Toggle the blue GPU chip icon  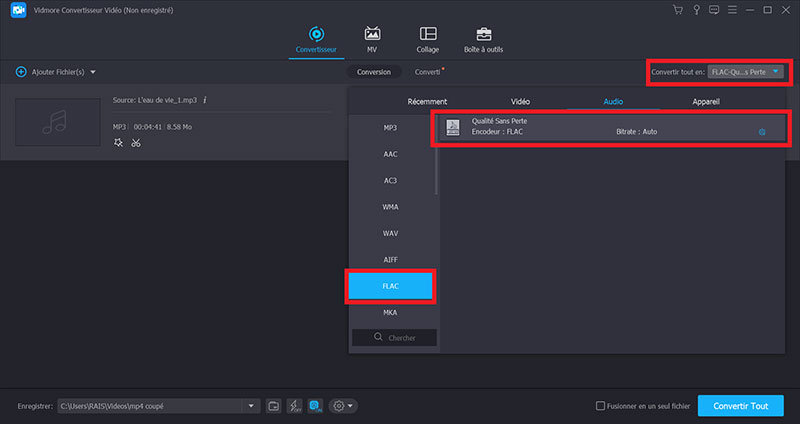point(315,406)
